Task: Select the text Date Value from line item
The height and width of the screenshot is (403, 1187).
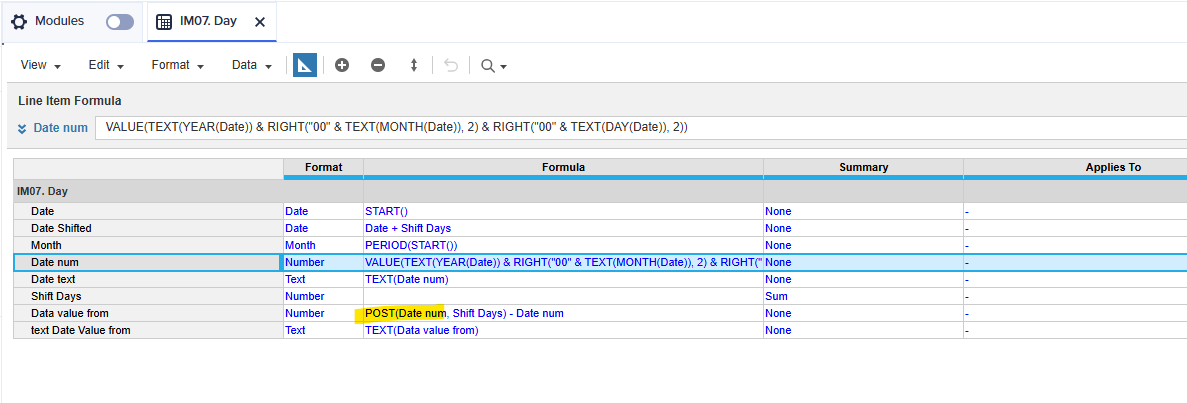Action: (148, 330)
